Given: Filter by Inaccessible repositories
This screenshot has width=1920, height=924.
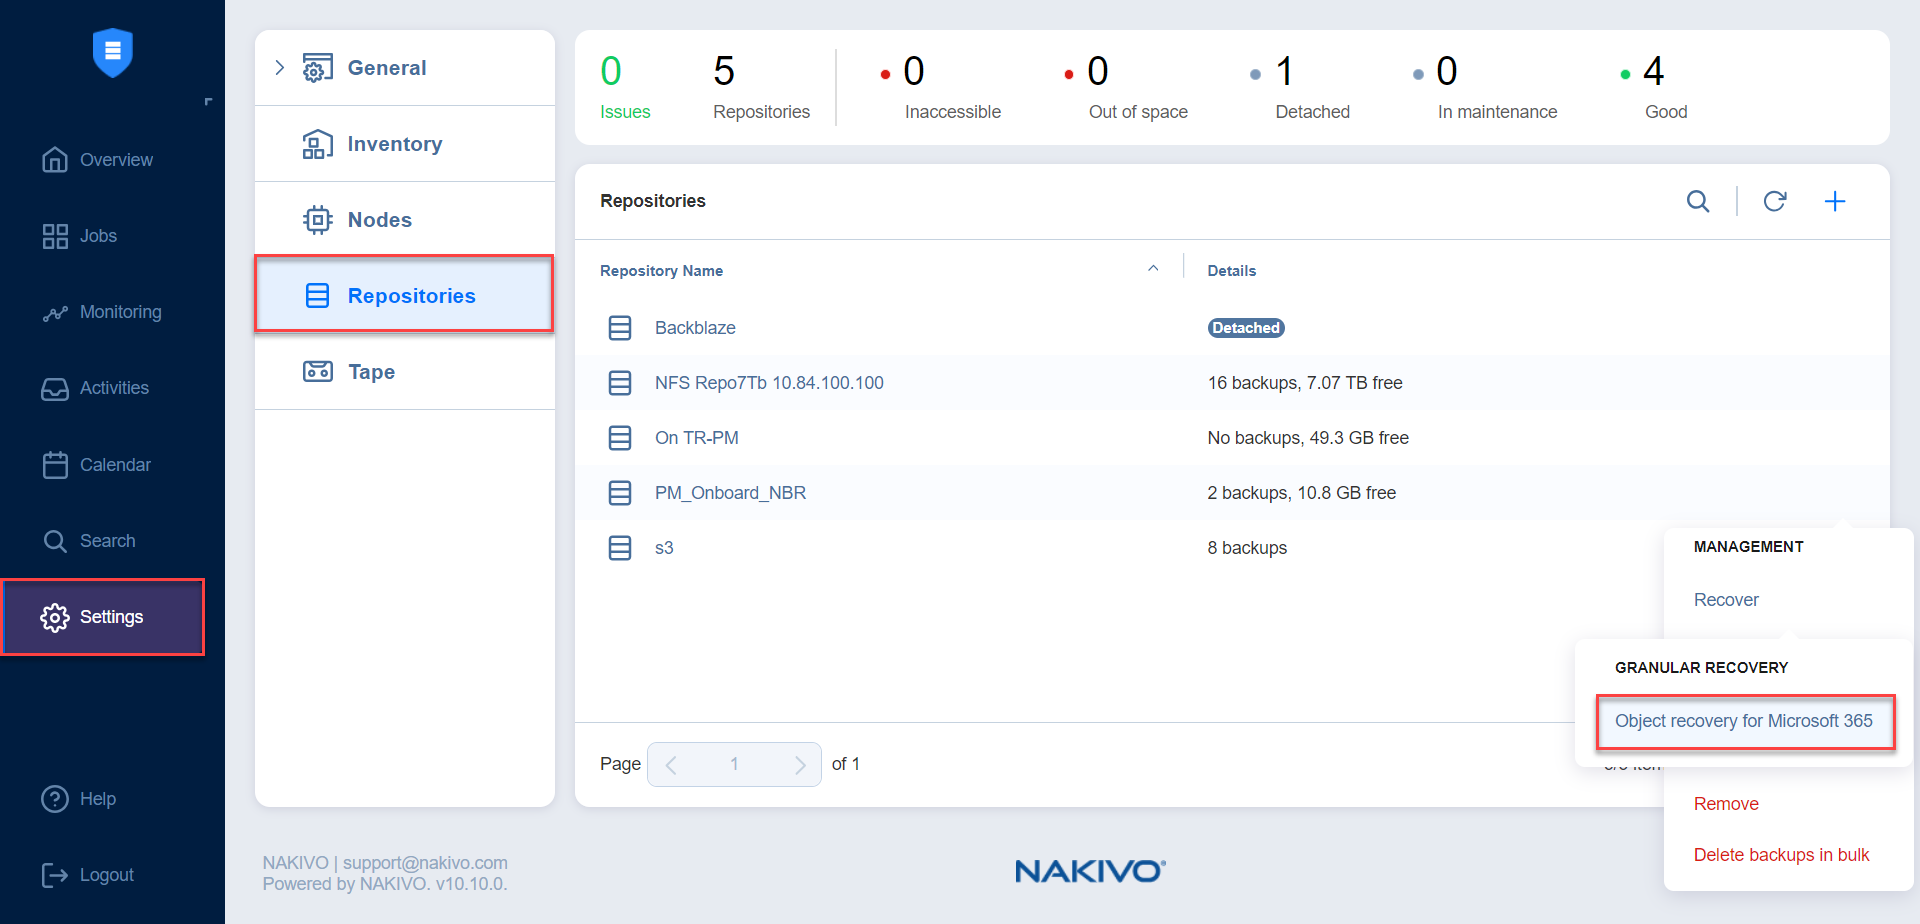Looking at the screenshot, I should (x=940, y=87).
